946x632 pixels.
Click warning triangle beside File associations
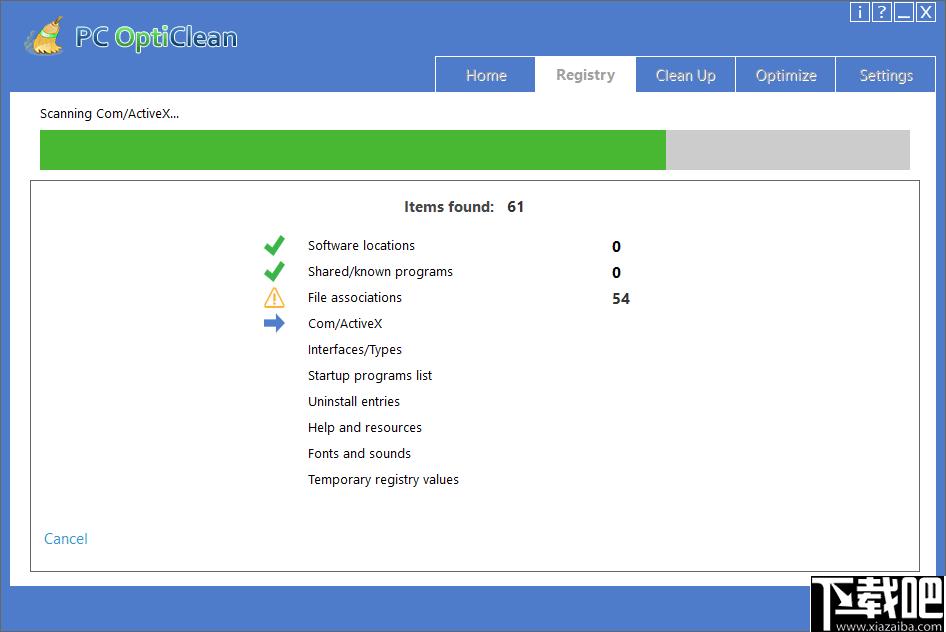pos(274,297)
